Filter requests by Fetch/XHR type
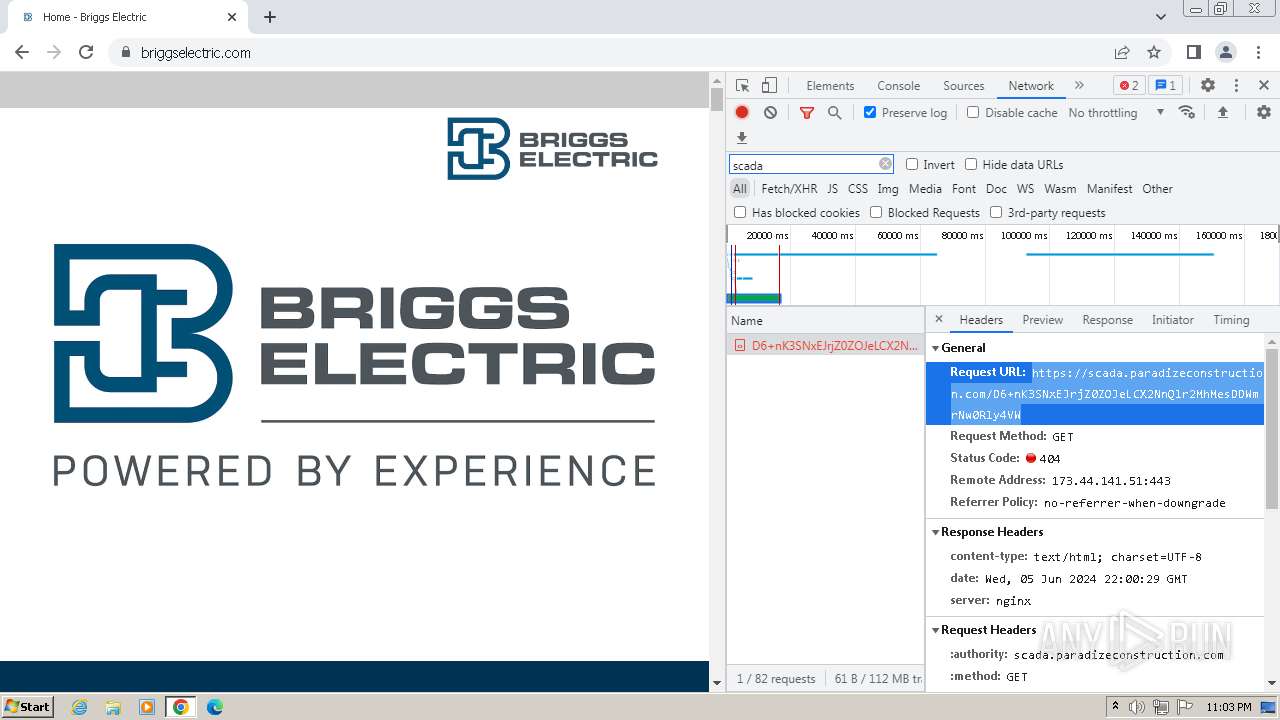This screenshot has height=720, width=1280. [789, 189]
